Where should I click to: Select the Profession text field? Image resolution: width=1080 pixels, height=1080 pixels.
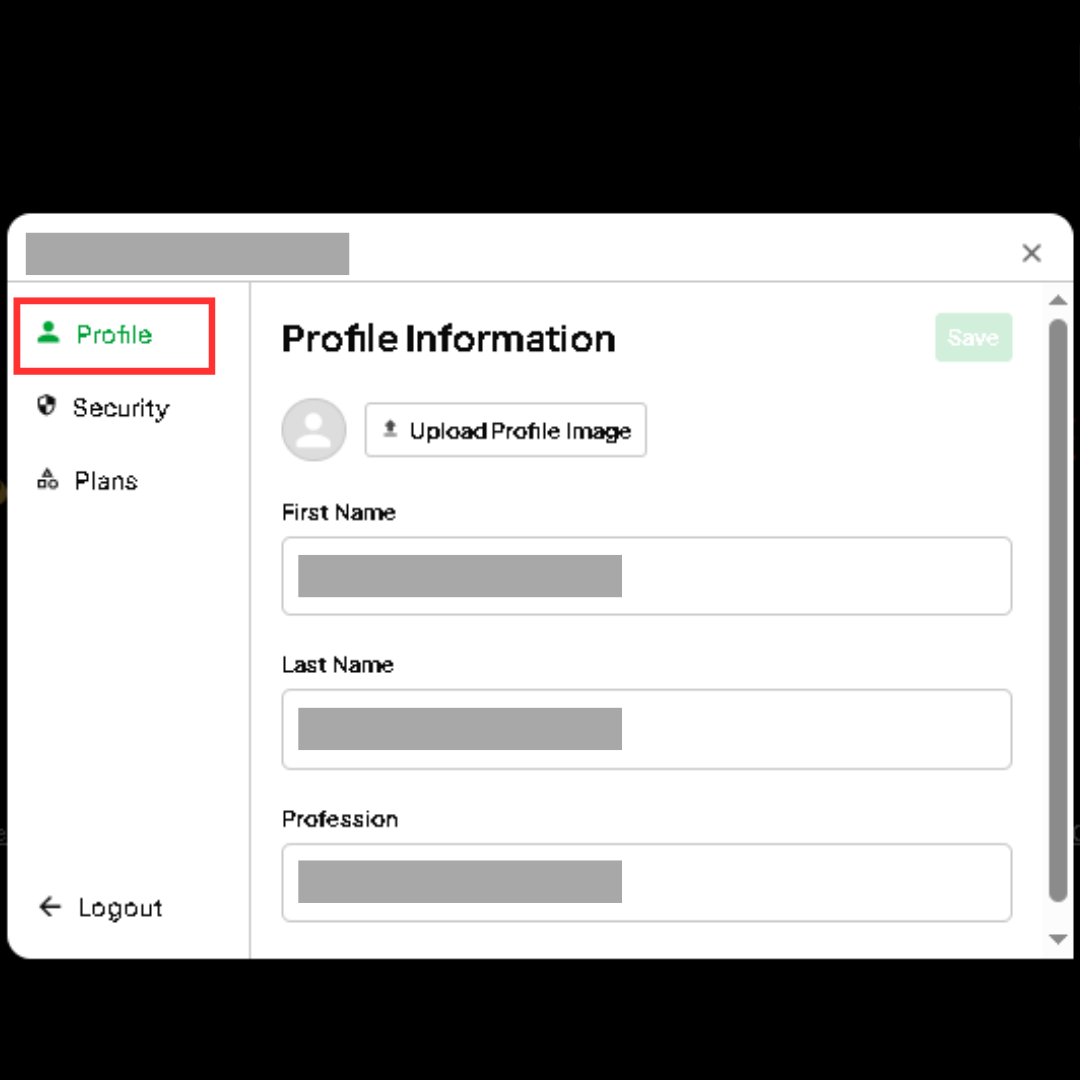646,882
